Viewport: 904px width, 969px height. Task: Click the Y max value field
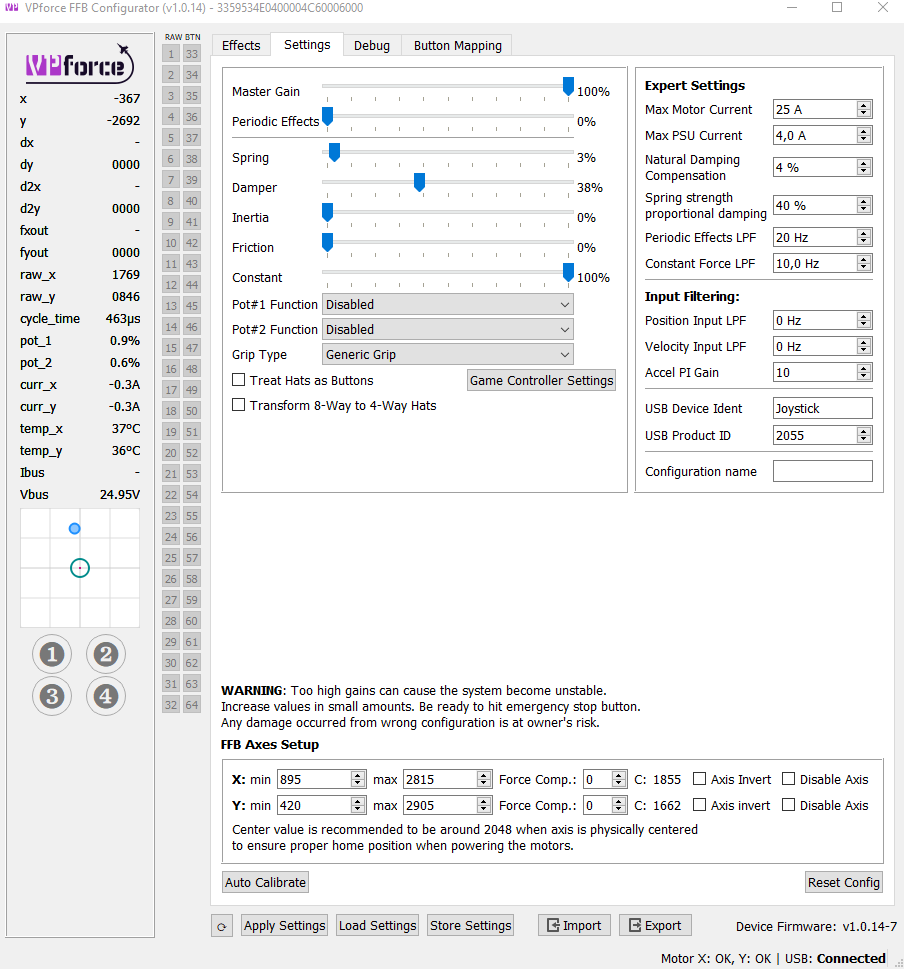click(447, 805)
